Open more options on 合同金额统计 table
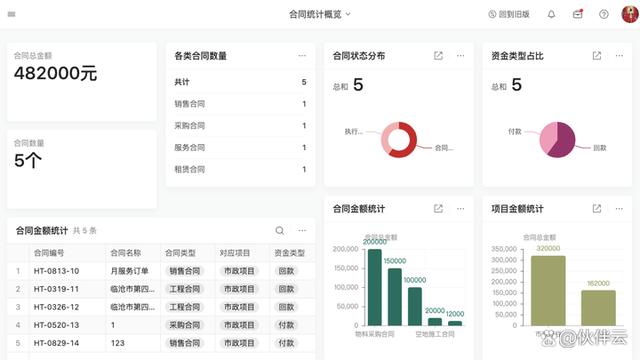This screenshot has height=360, width=640. pos(302,231)
